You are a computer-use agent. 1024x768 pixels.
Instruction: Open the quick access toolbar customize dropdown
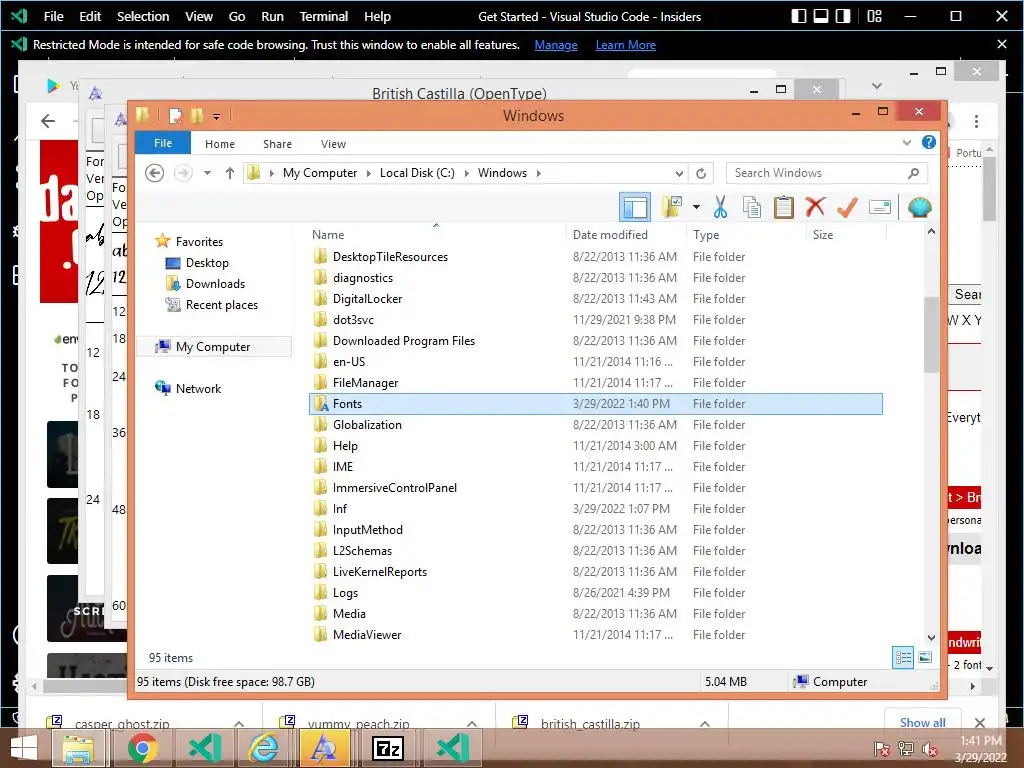[216, 116]
